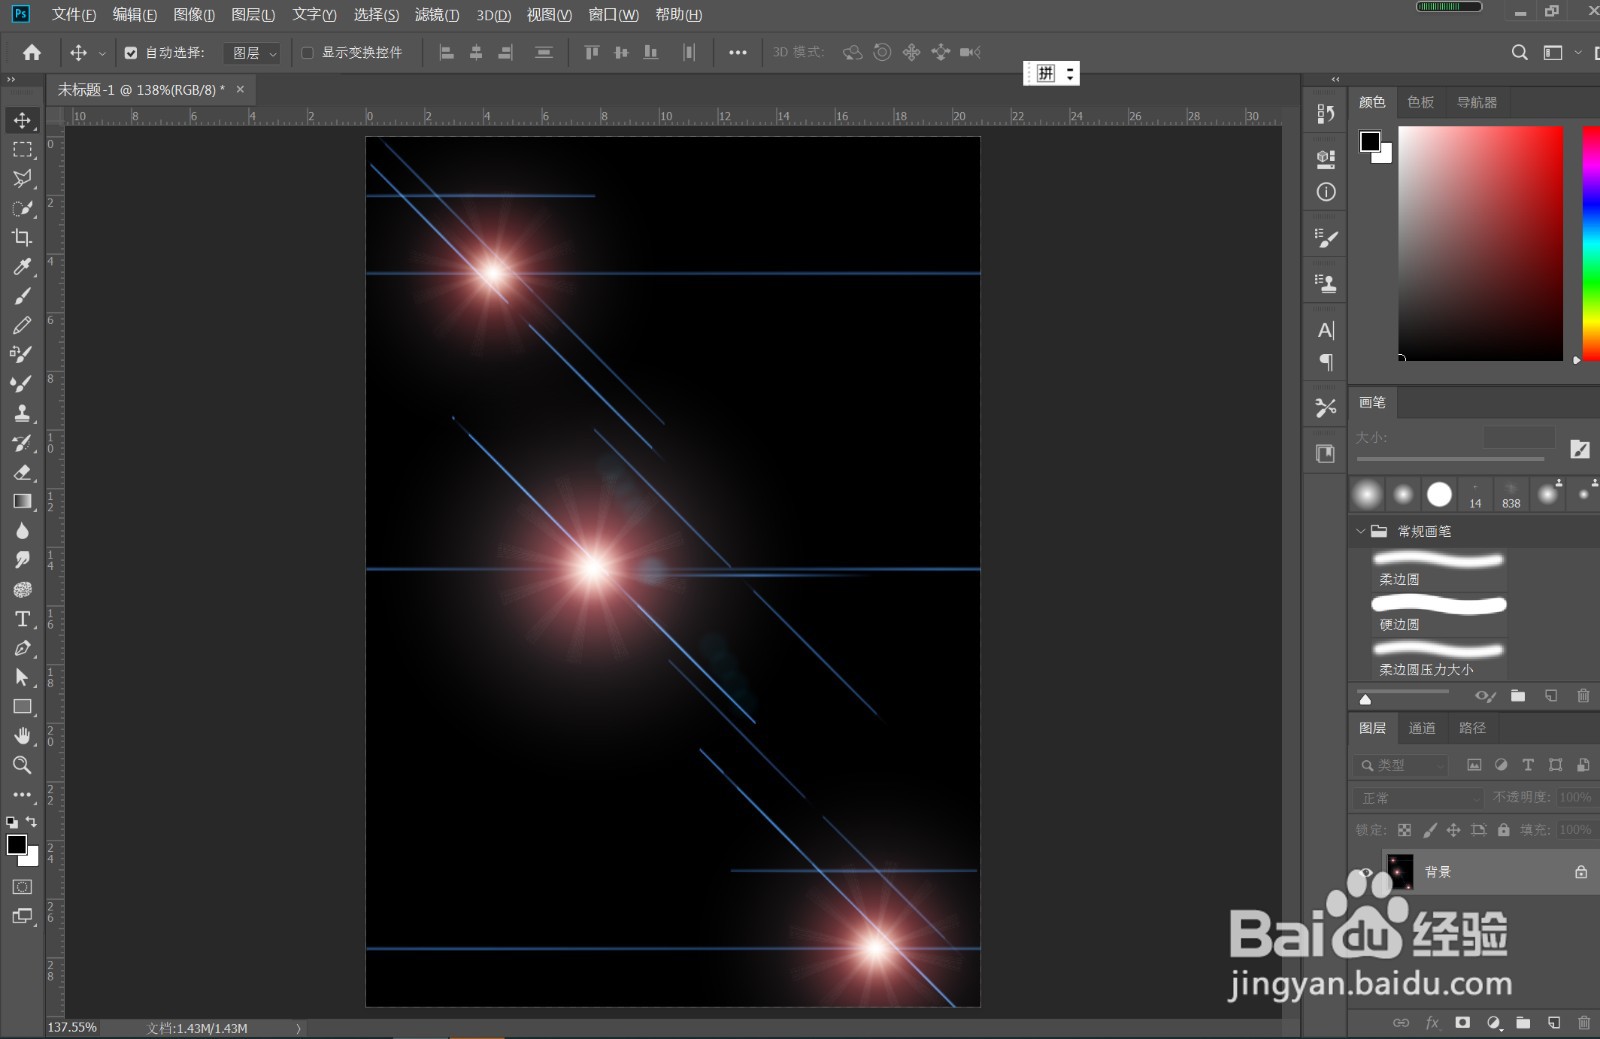Toggle the pixel layer filter in Layers panel
The height and width of the screenshot is (1039, 1600).
point(1474,765)
